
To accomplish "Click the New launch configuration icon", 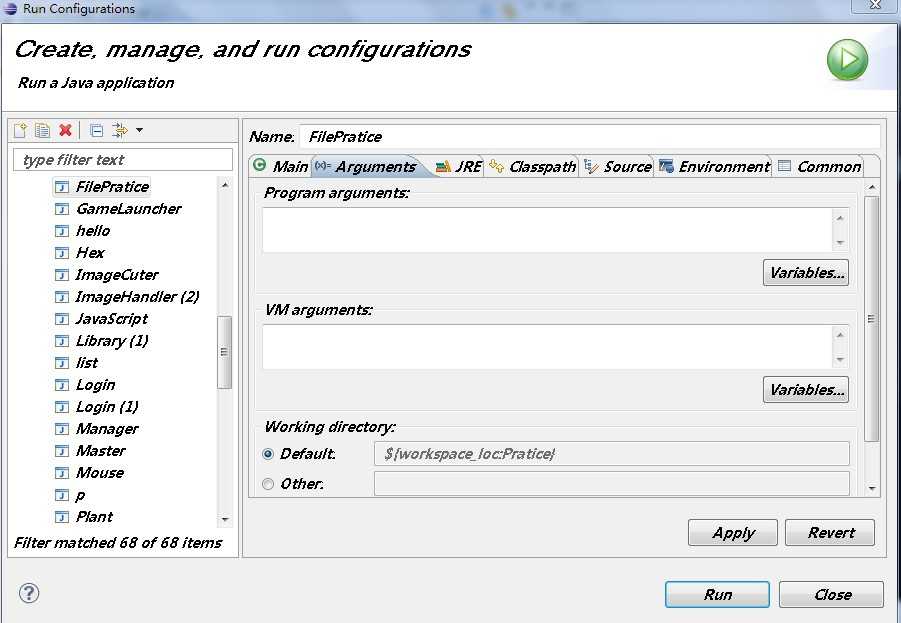I will click(20, 130).
